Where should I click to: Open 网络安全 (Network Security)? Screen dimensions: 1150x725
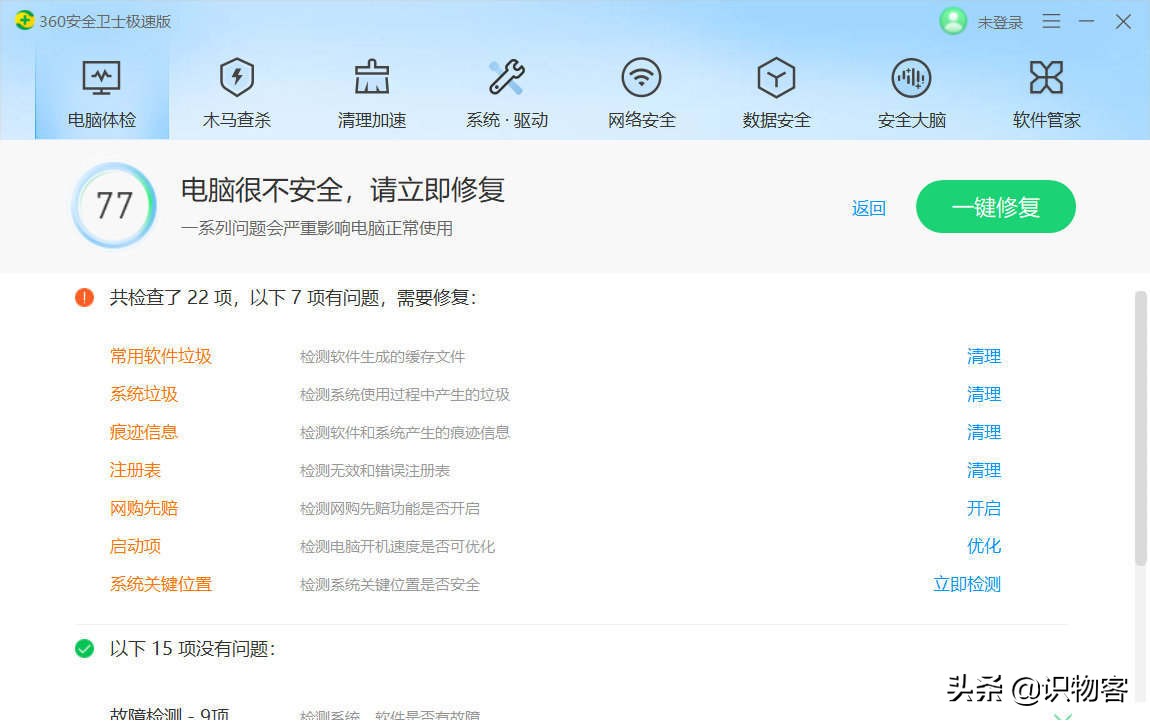tap(641, 90)
